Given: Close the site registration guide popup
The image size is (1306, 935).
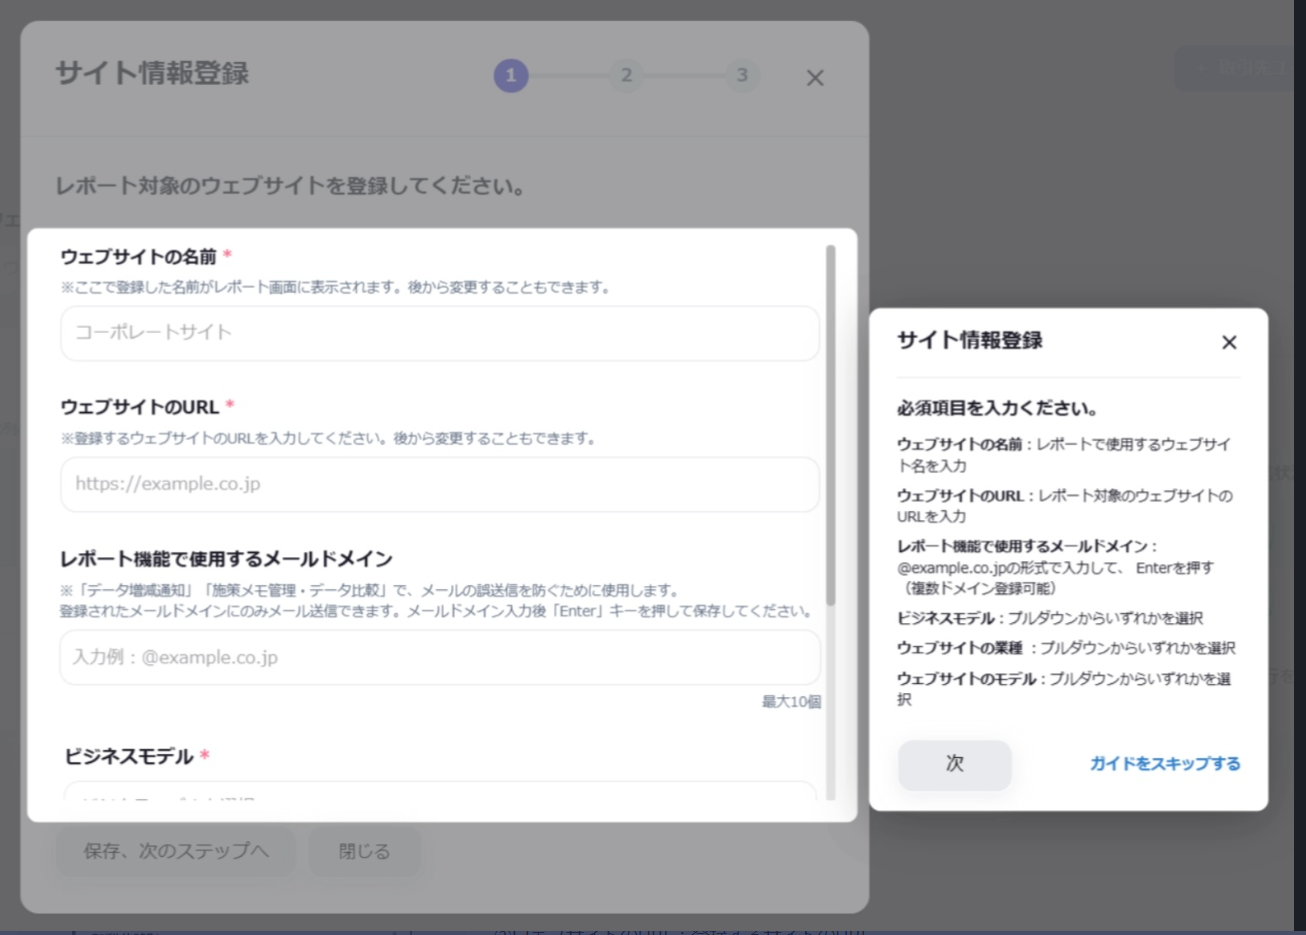Looking at the screenshot, I should (1229, 342).
